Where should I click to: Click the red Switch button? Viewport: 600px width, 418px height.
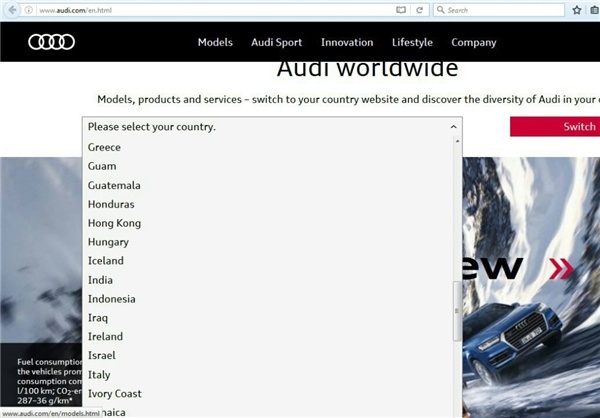coord(555,127)
